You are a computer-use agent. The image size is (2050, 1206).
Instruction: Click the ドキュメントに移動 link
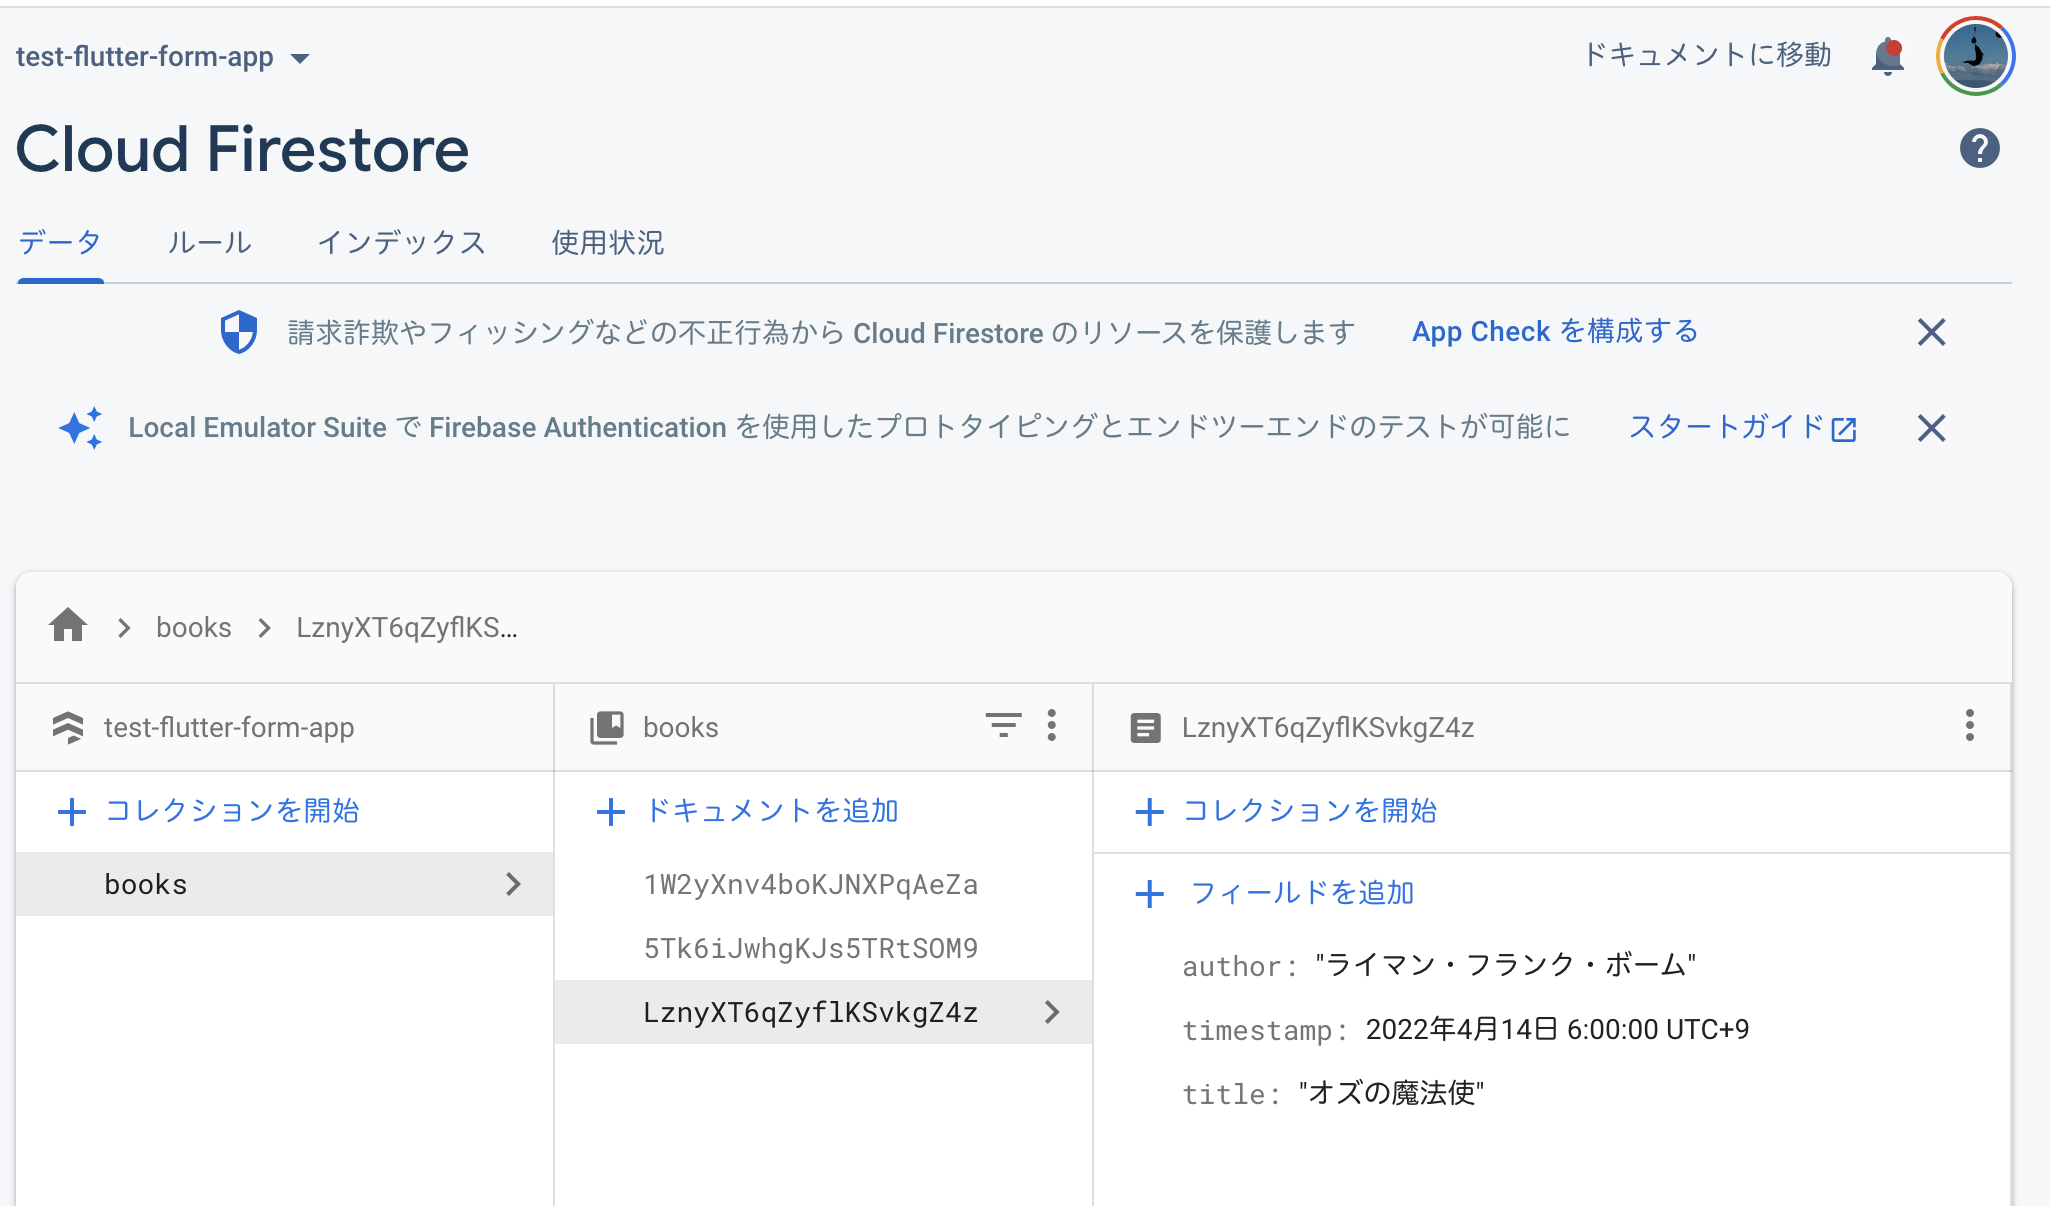pos(1707,55)
